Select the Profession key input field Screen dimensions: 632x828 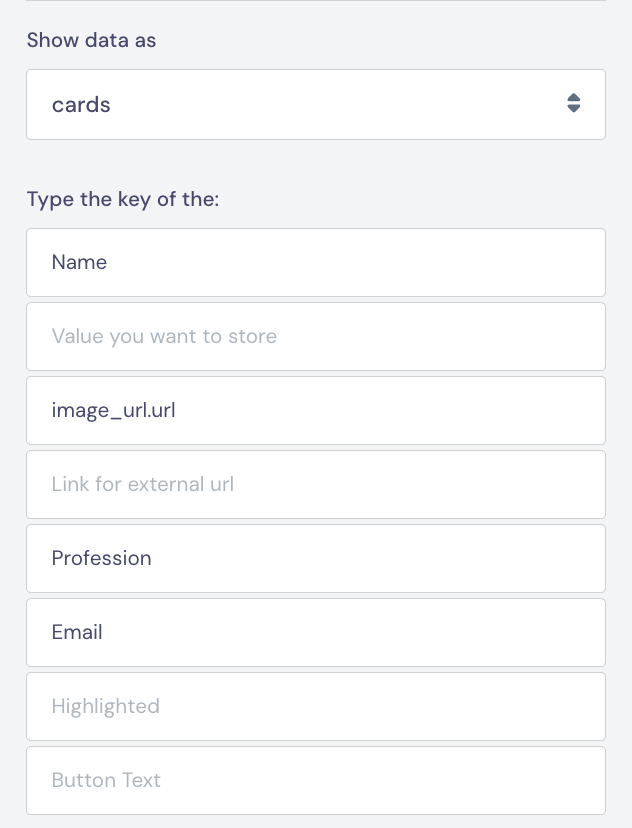315,558
